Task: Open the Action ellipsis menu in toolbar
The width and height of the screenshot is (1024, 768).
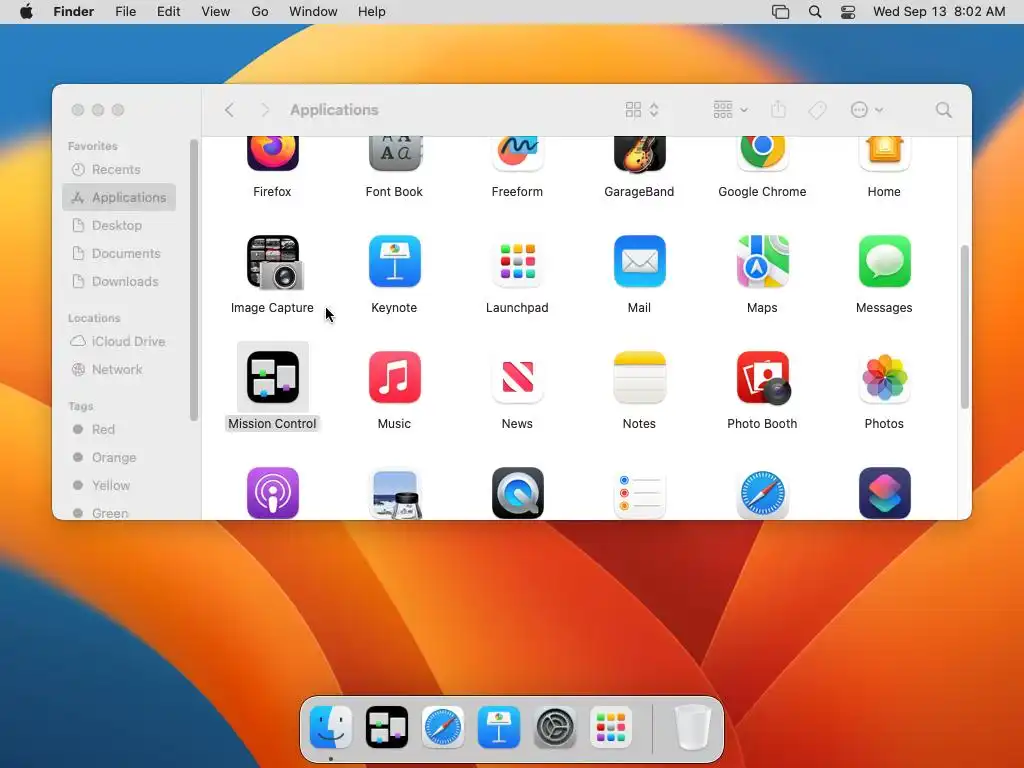Action: [x=867, y=110]
